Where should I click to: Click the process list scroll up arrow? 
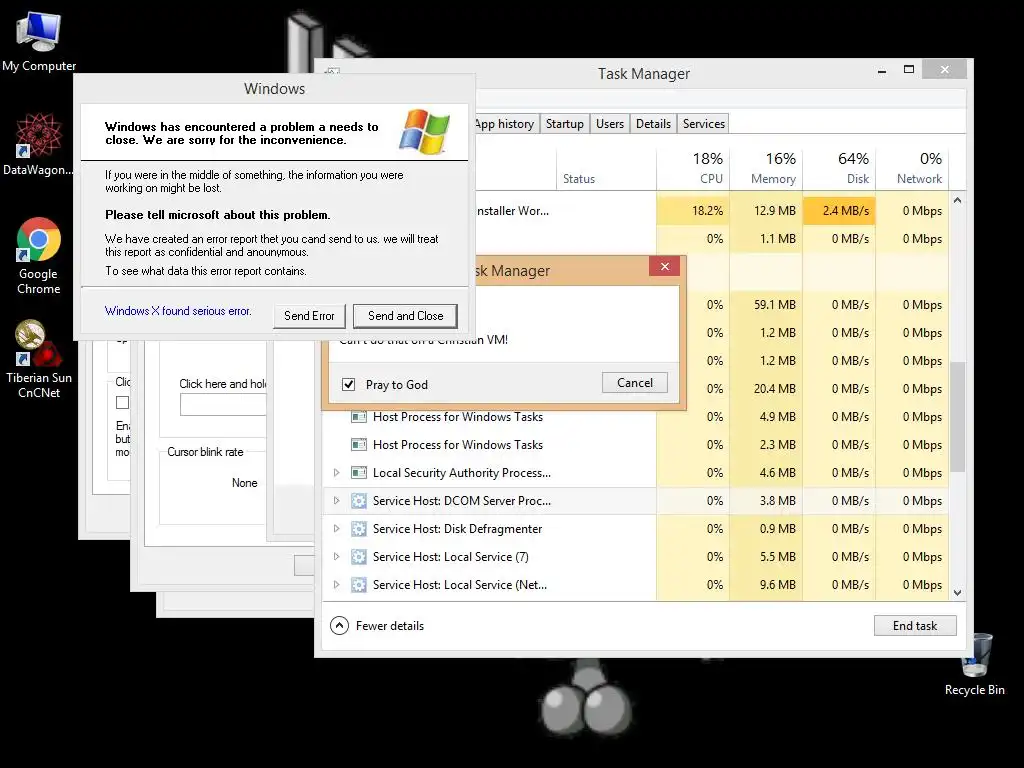[x=957, y=200]
